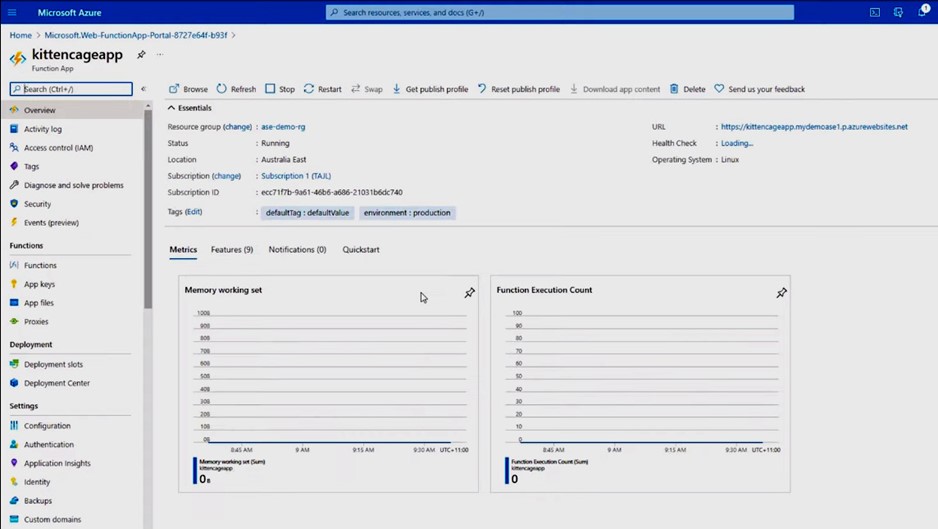Click the Microsoft Azure logo text
Viewport: 938px width, 529px height.
69,13
